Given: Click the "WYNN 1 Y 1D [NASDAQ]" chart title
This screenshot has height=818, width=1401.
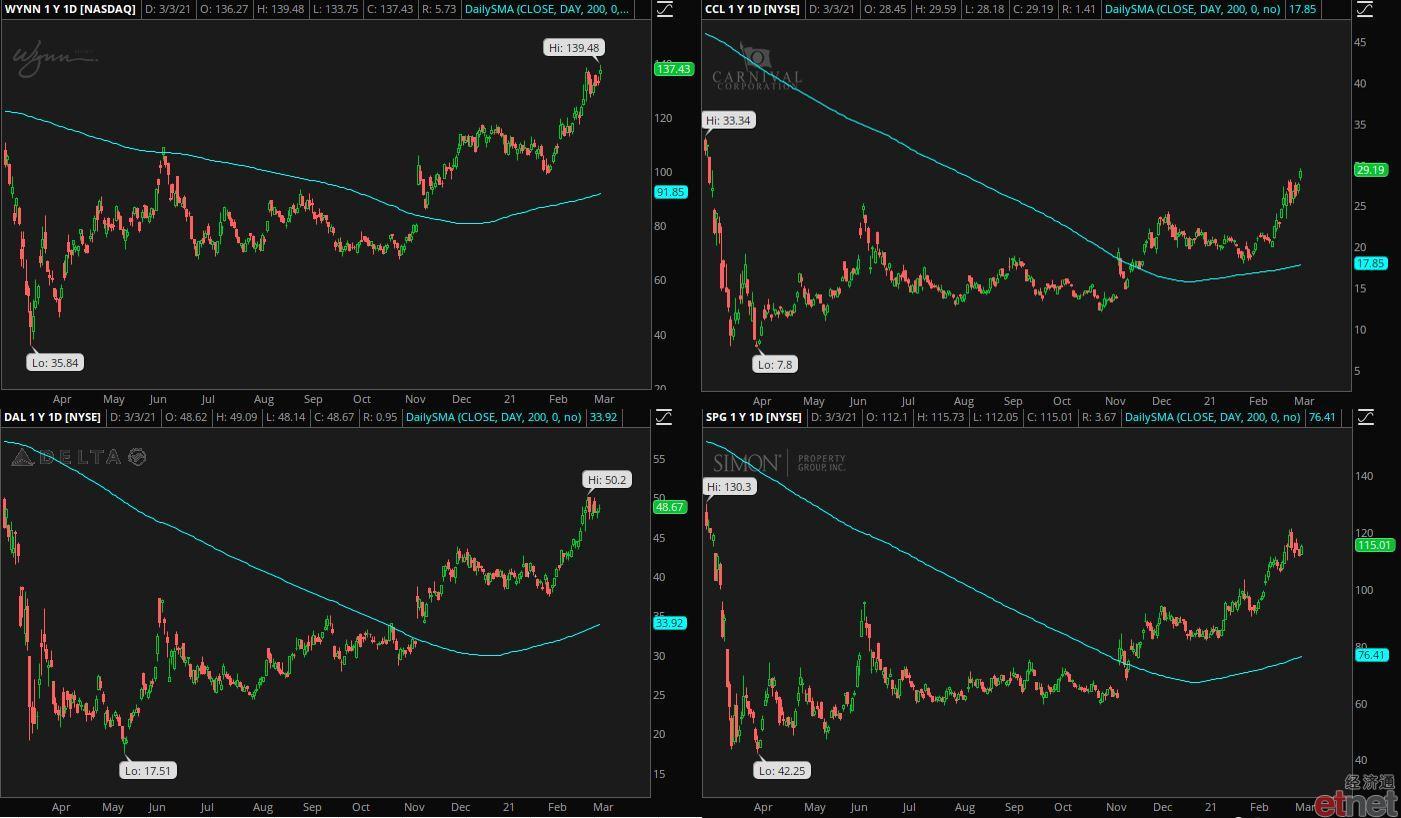Looking at the screenshot, I should pyautogui.click(x=70, y=9).
